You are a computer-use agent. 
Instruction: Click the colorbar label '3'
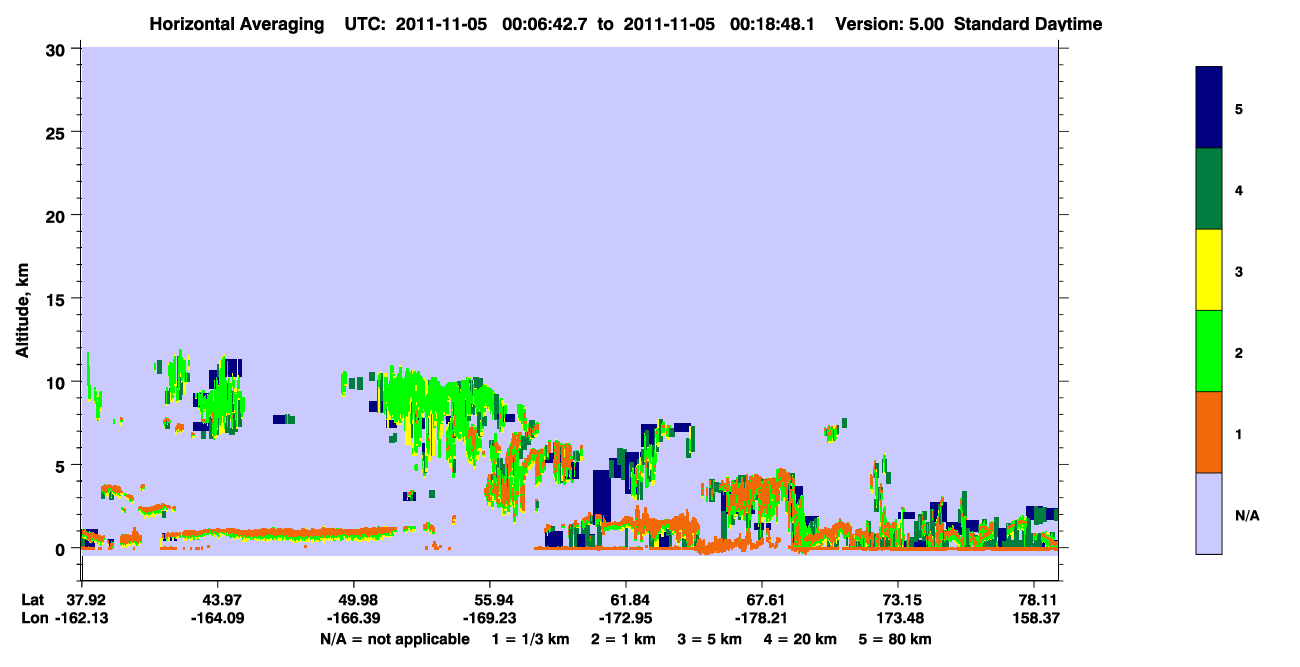tap(1239, 270)
